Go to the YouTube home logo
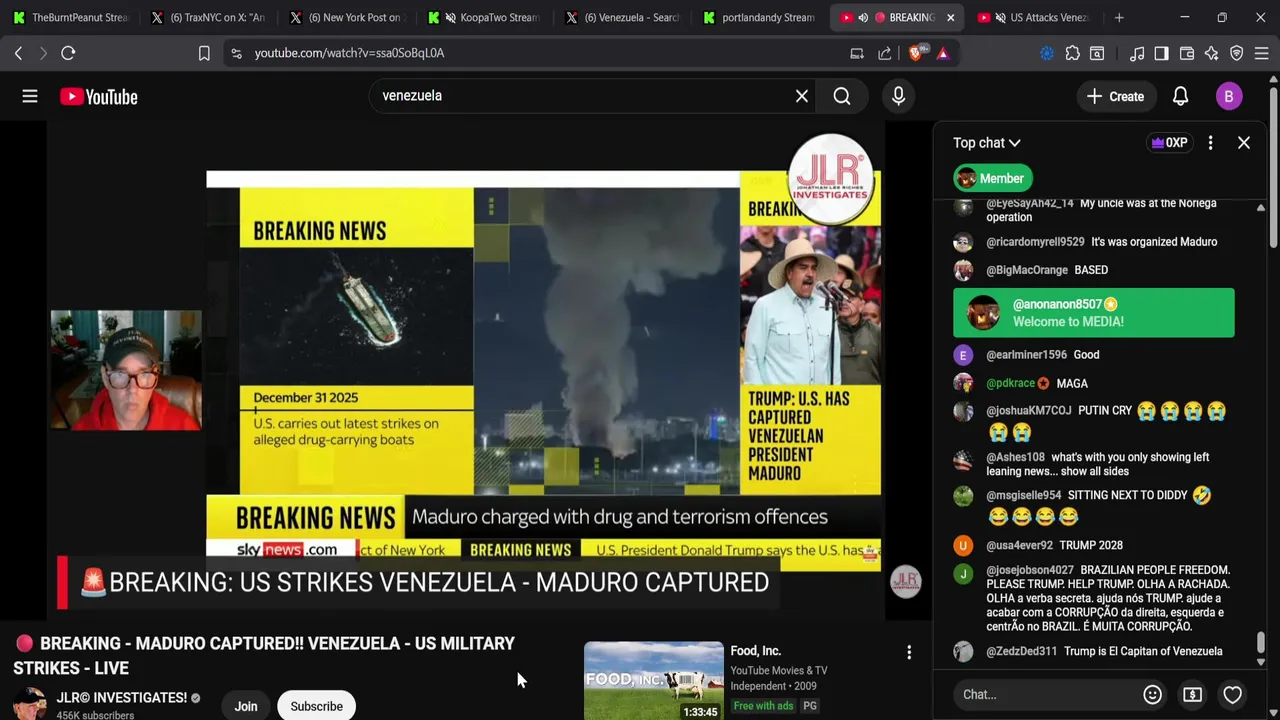This screenshot has height=720, width=1280. (x=98, y=96)
